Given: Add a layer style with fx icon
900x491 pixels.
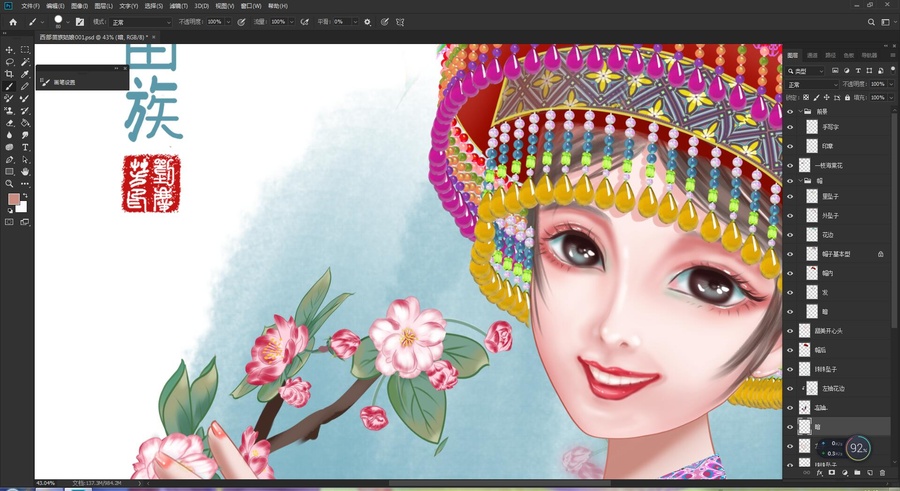Looking at the screenshot, I should pyautogui.click(x=820, y=473).
